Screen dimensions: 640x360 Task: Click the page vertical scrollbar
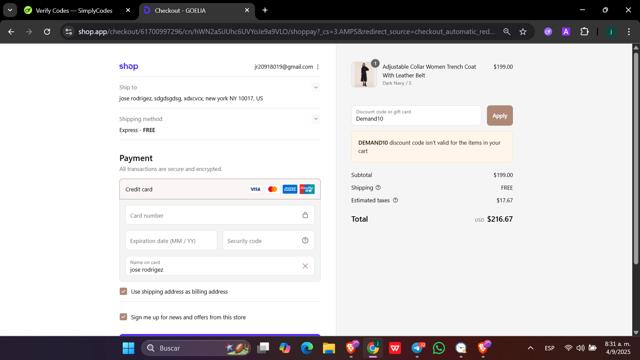[636, 158]
